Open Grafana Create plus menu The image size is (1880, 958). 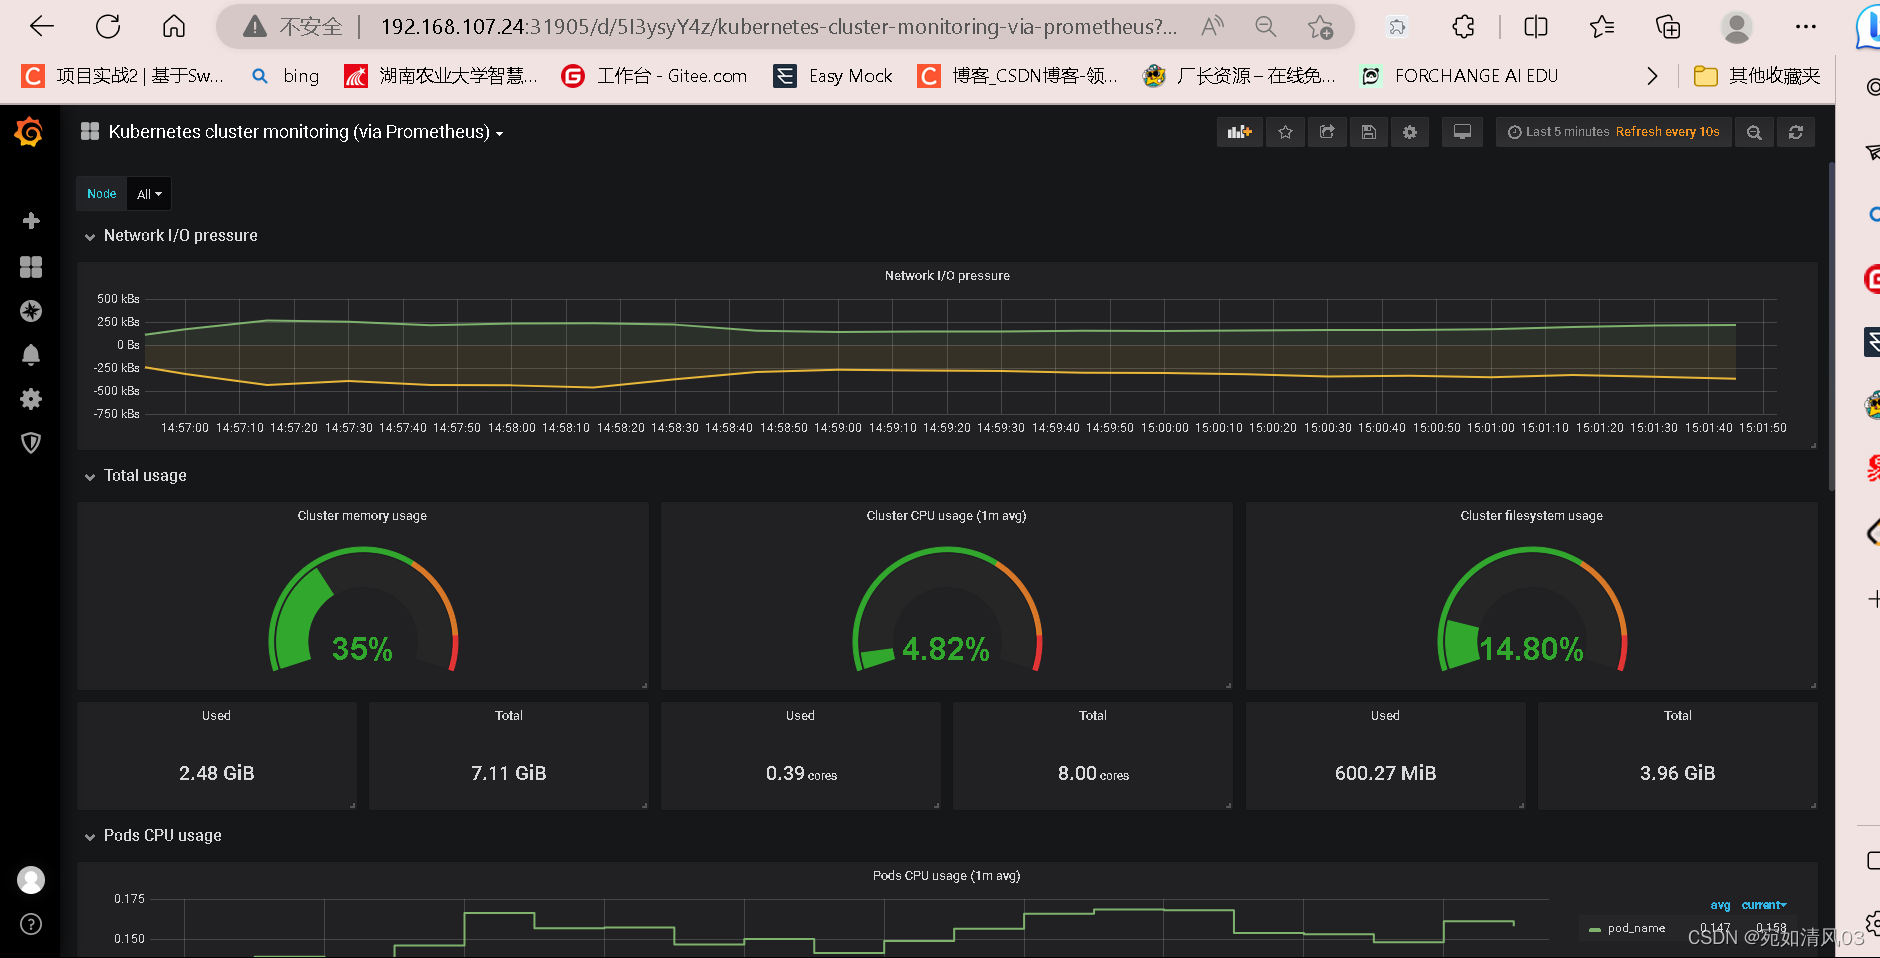(x=31, y=221)
